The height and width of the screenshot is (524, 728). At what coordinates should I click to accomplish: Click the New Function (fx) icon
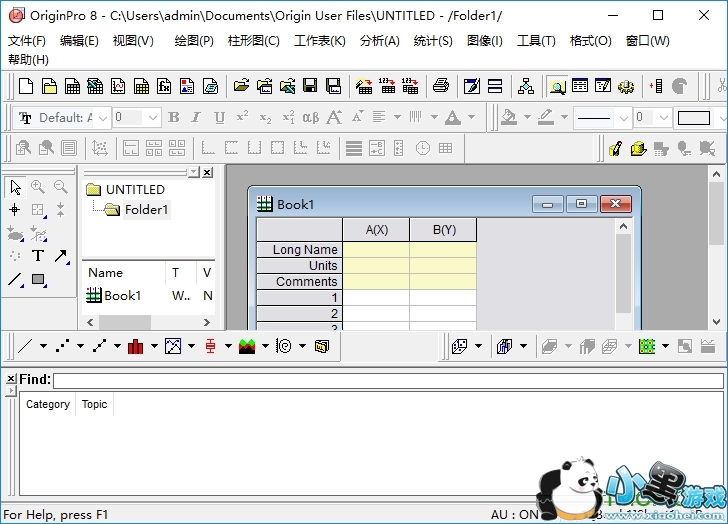[x=164, y=86]
